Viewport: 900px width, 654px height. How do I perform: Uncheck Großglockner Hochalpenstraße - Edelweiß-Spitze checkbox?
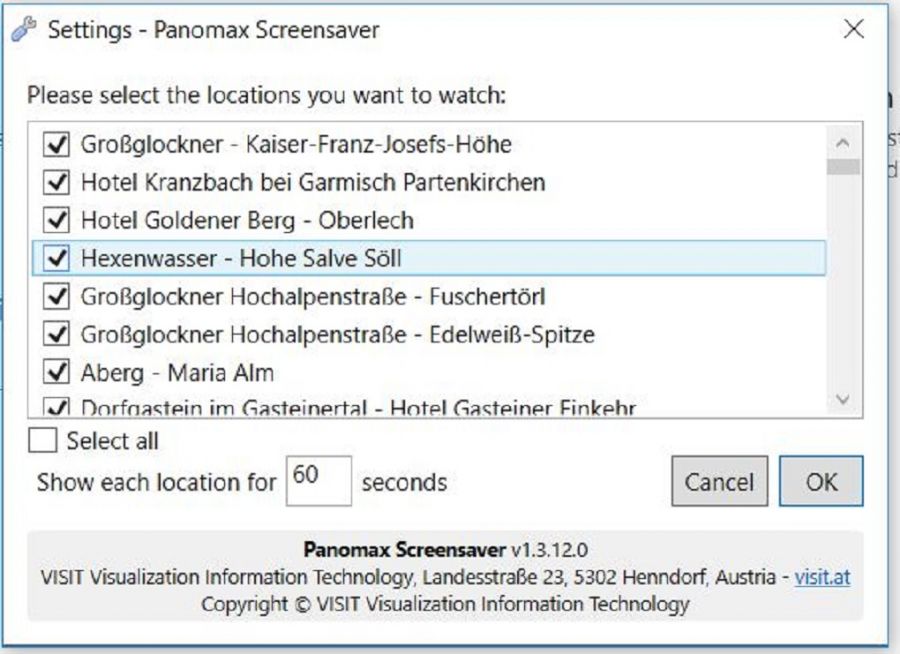pyautogui.click(x=56, y=334)
